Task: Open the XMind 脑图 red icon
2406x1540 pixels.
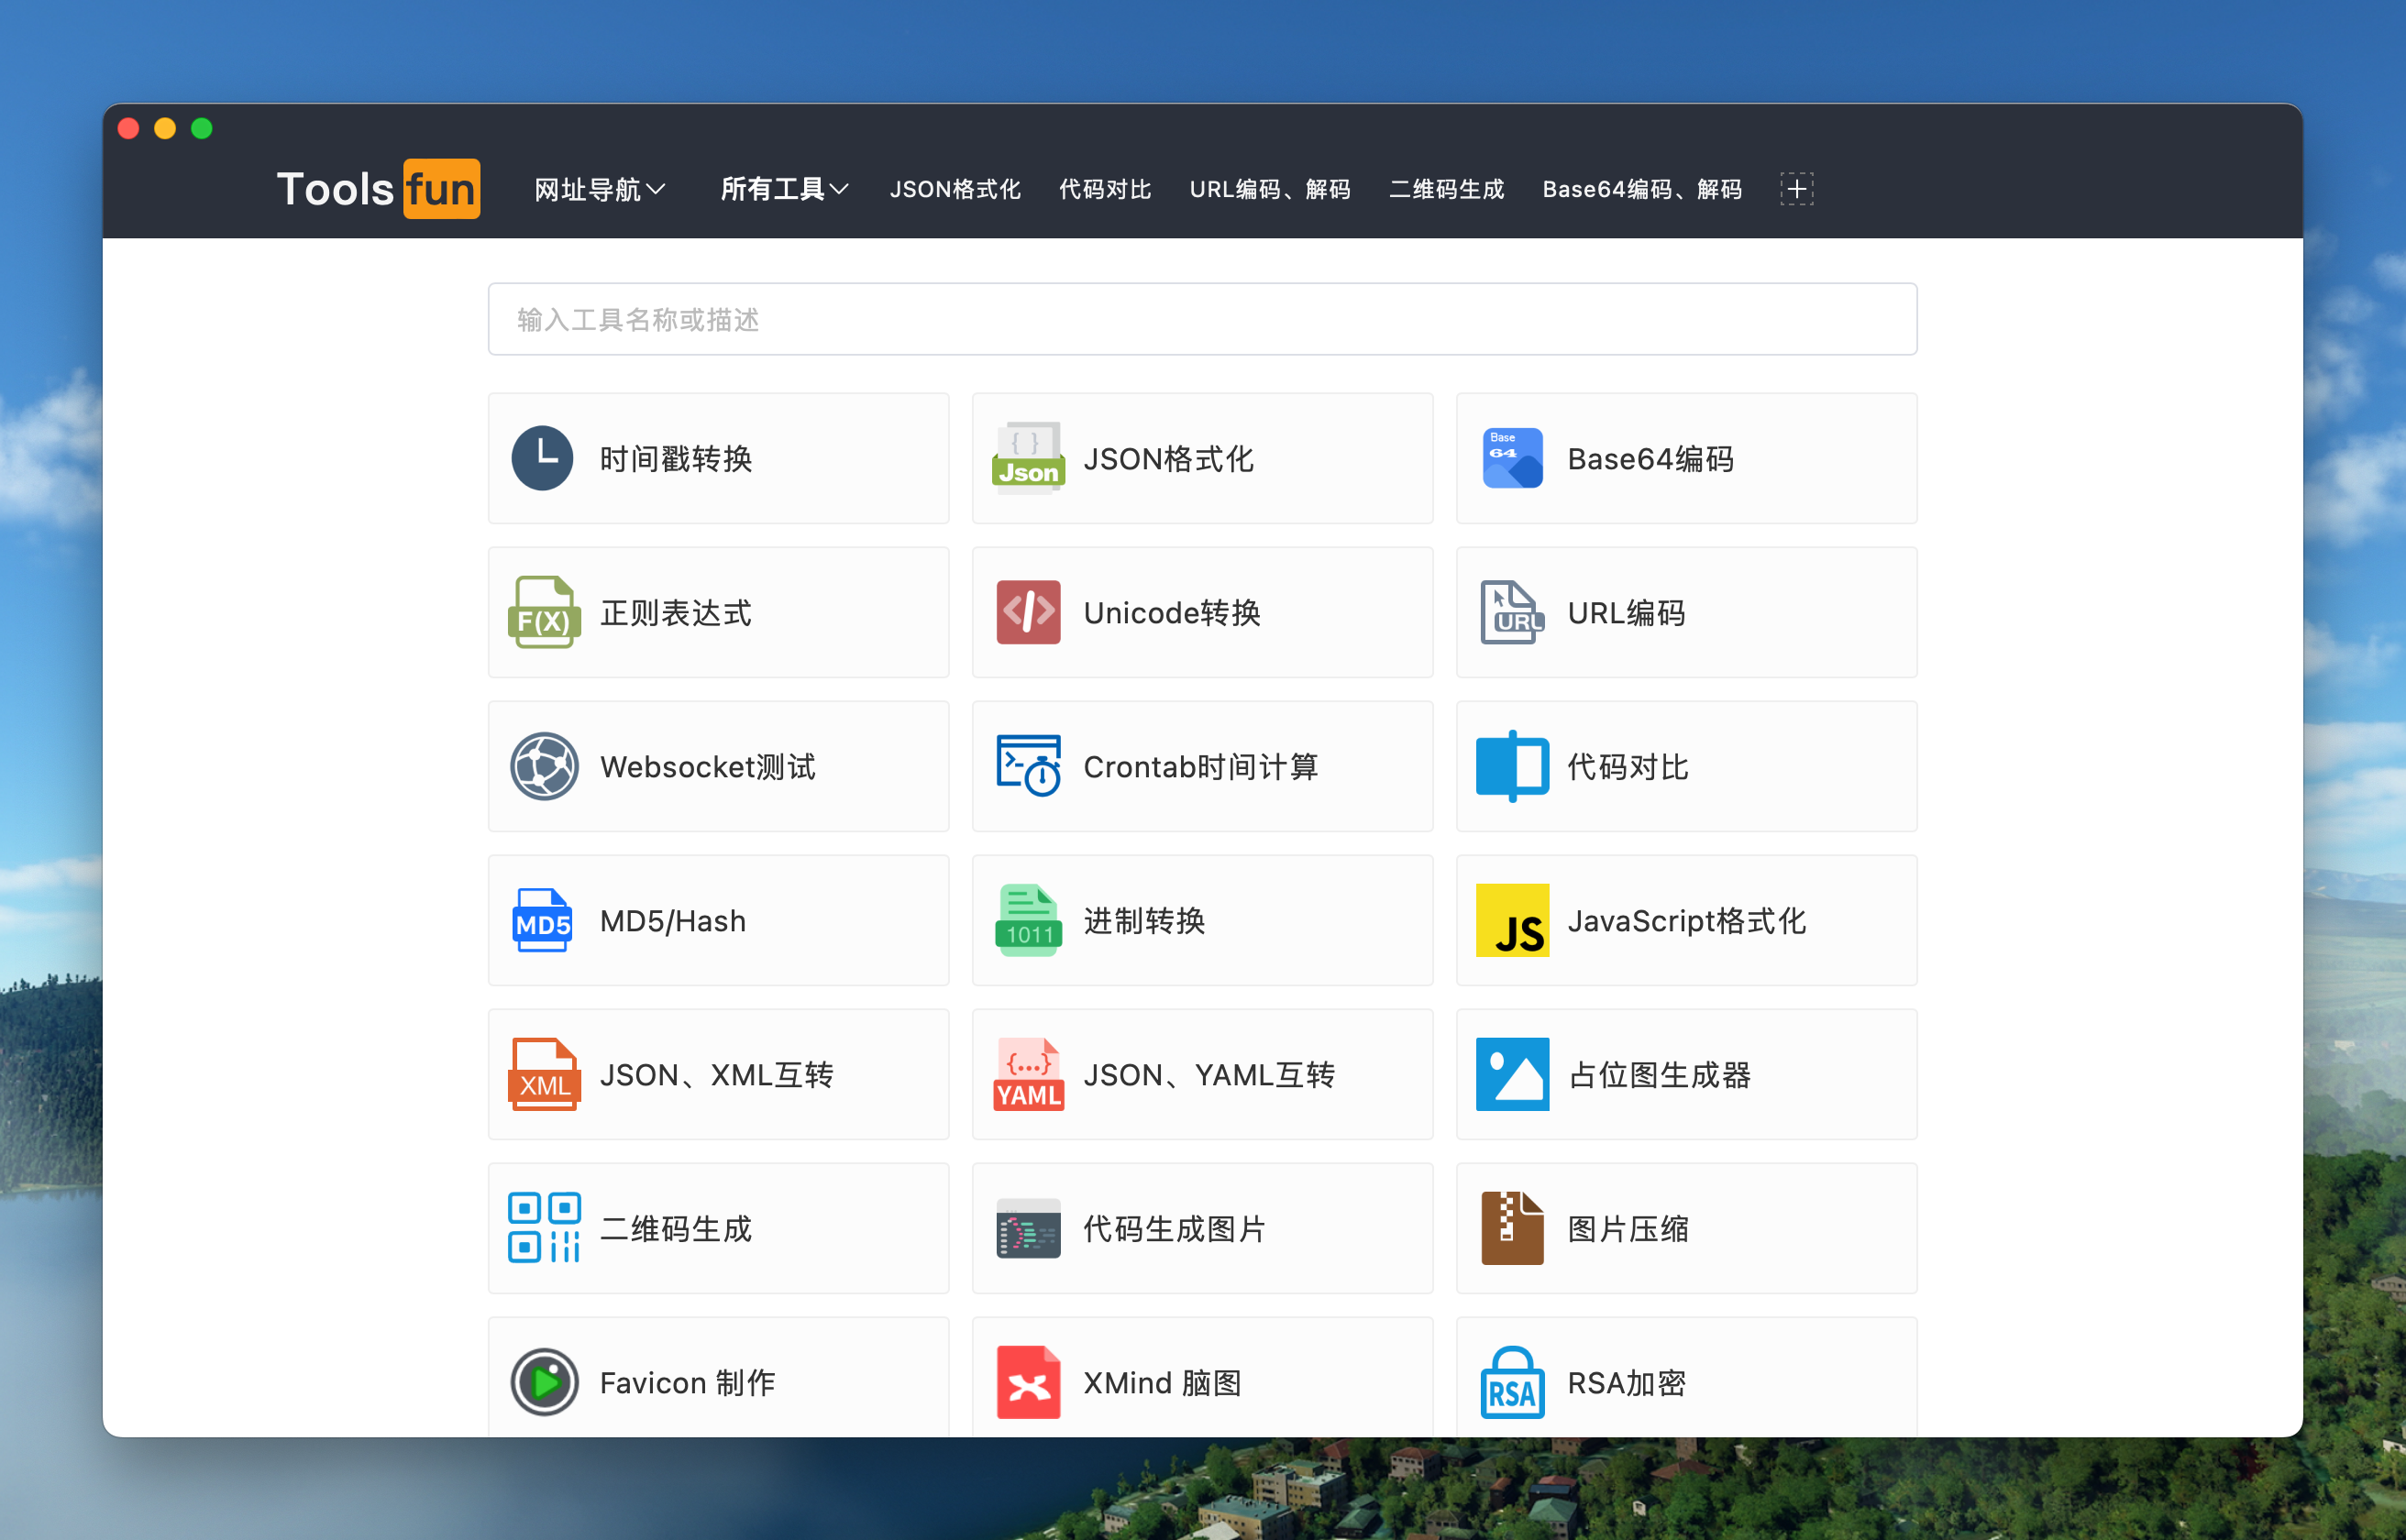Action: tap(1028, 1382)
